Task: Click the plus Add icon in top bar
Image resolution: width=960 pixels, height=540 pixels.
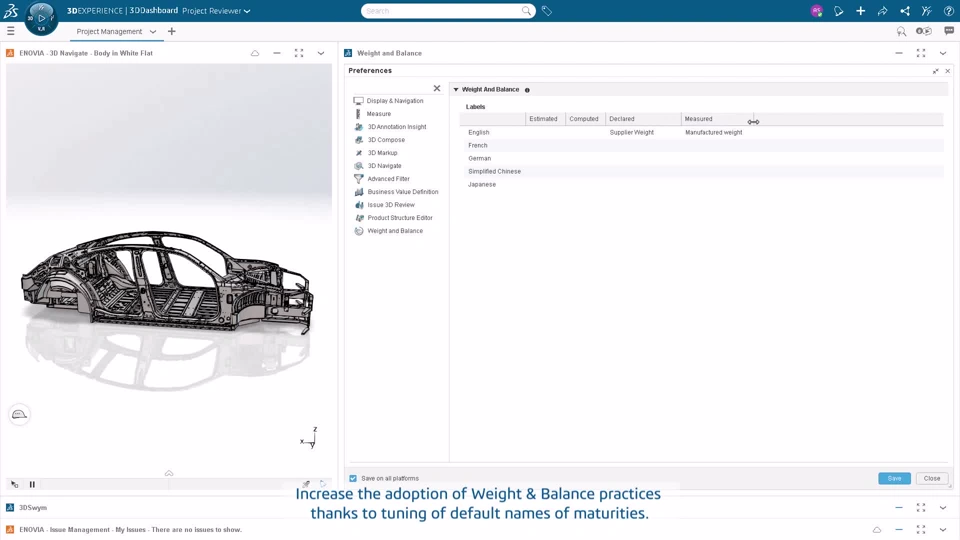Action: [860, 10]
